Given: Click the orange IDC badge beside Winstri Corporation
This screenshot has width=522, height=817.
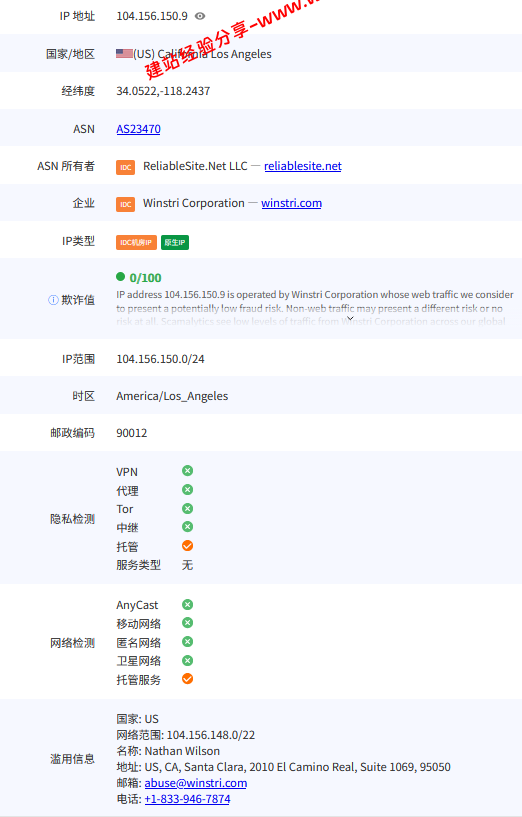Looking at the screenshot, I should (126, 204).
